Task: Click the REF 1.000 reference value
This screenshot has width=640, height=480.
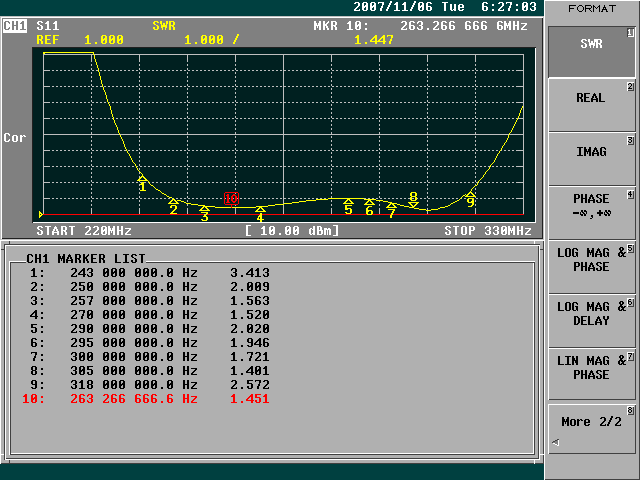Action: point(80,40)
